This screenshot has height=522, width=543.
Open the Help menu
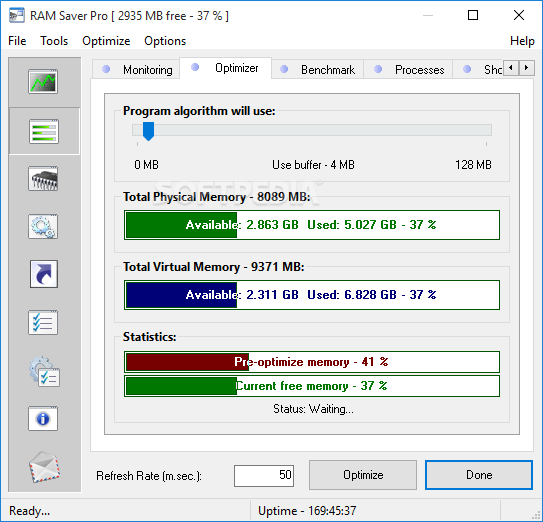click(x=522, y=41)
